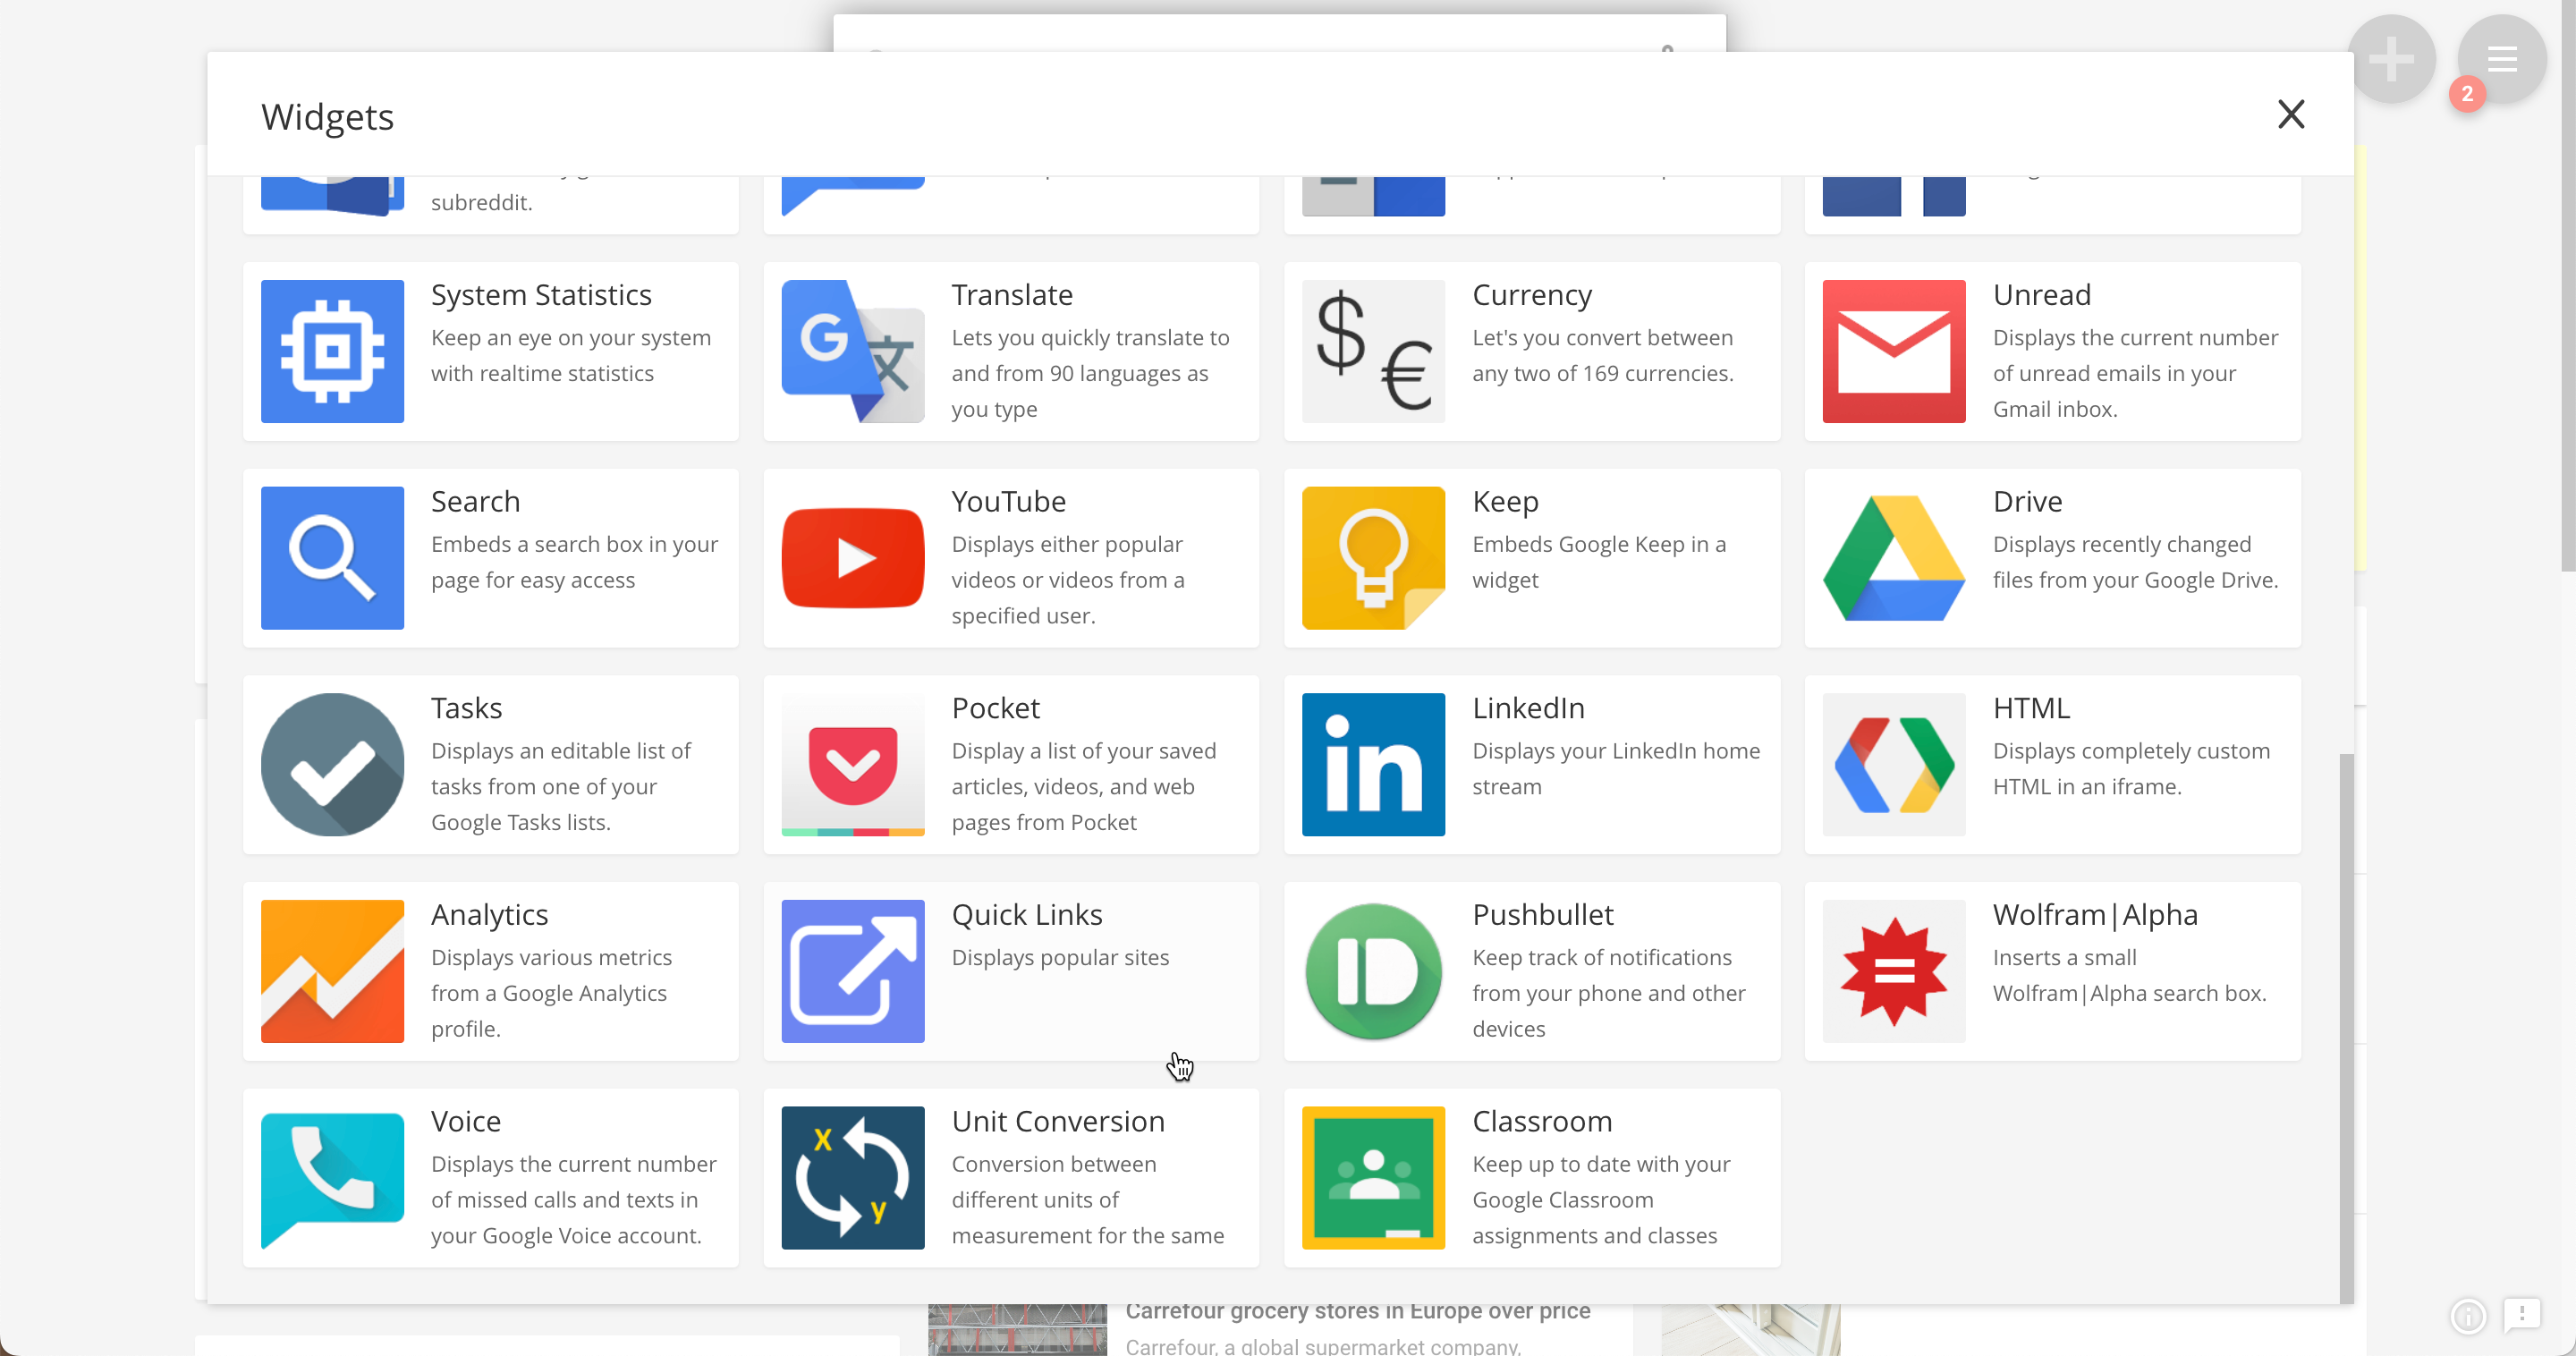The height and width of the screenshot is (1356, 2576).
Task: Close the Widgets dialog
Action: coord(2291,114)
